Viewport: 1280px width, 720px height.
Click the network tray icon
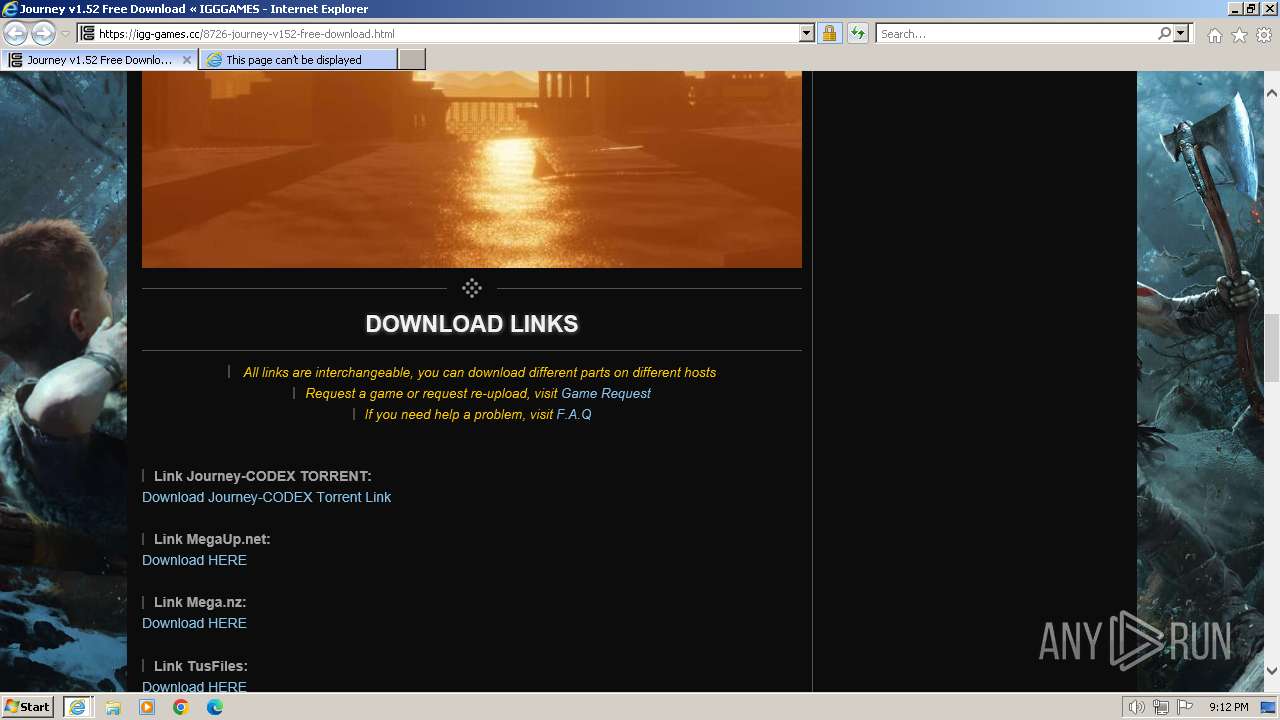[1161, 707]
